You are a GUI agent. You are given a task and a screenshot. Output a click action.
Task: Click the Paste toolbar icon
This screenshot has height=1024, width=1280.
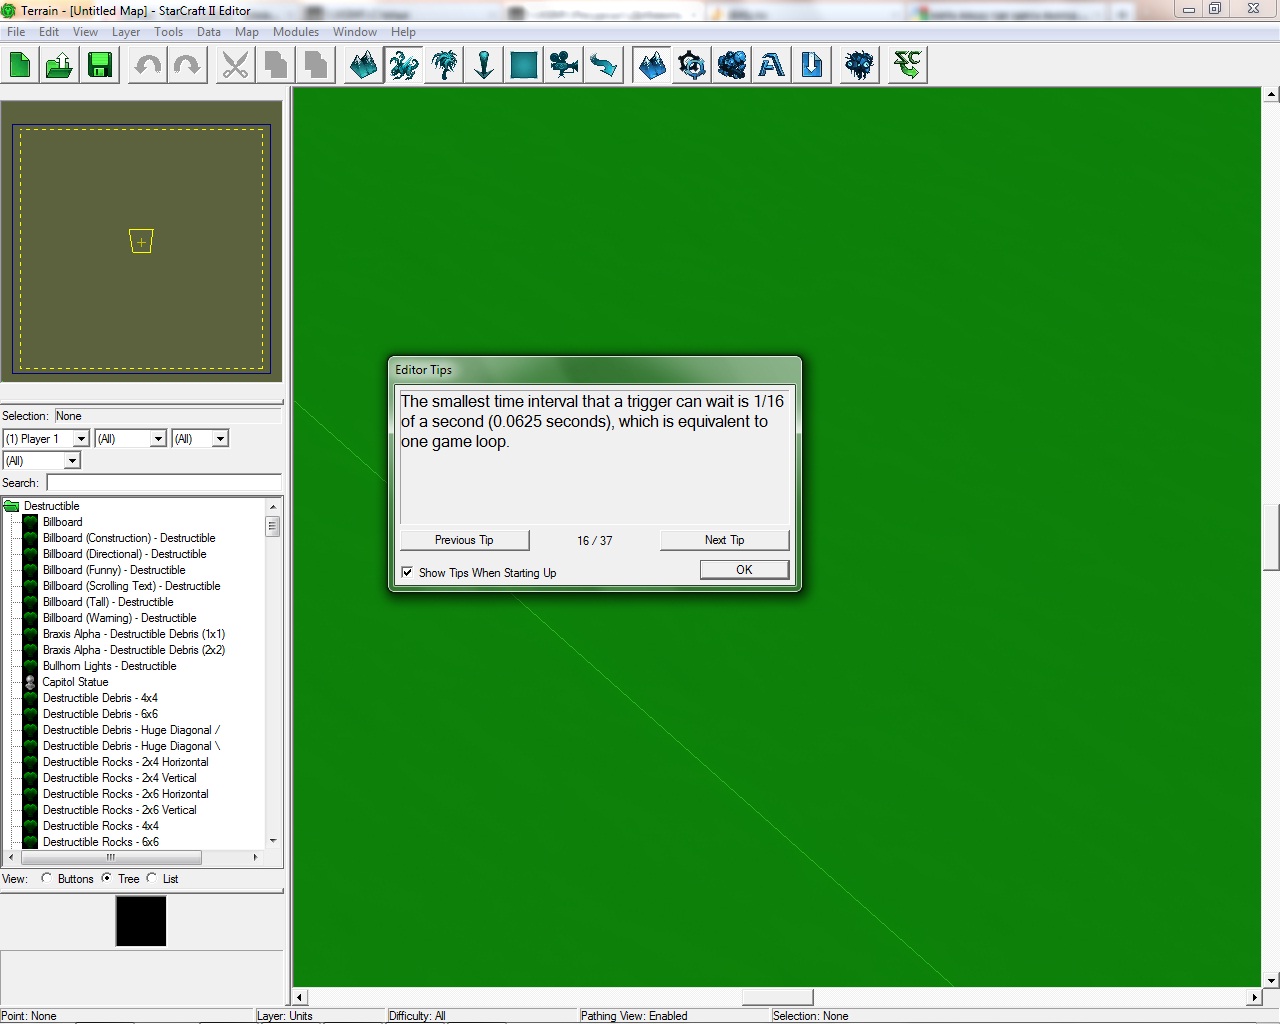(316, 66)
